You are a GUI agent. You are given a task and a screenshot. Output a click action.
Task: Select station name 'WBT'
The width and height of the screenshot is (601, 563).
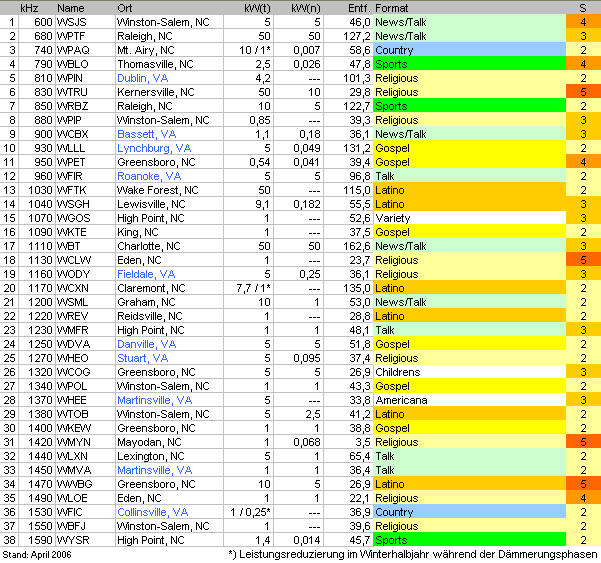69,246
